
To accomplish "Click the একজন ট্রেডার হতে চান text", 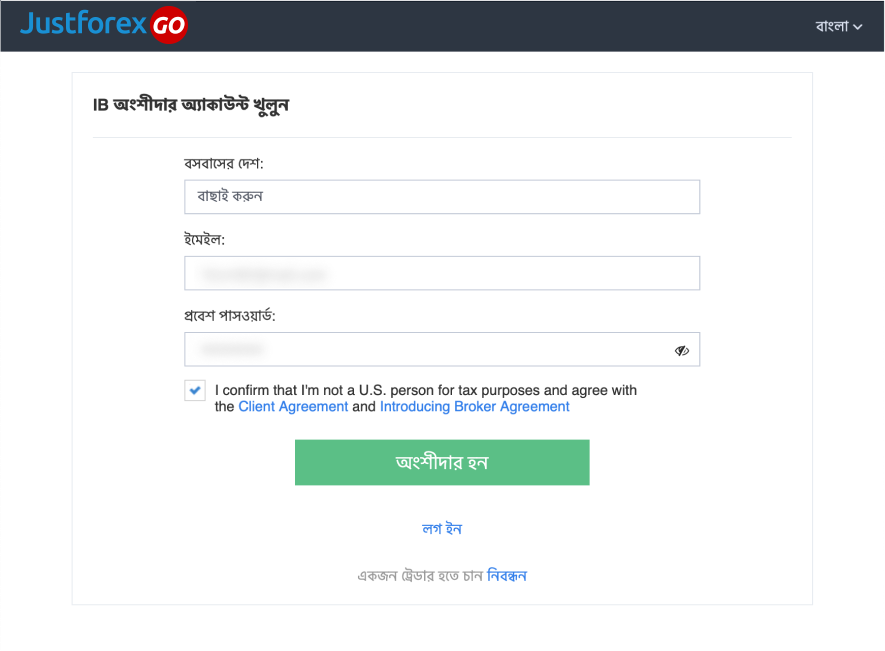I will coord(420,576).
